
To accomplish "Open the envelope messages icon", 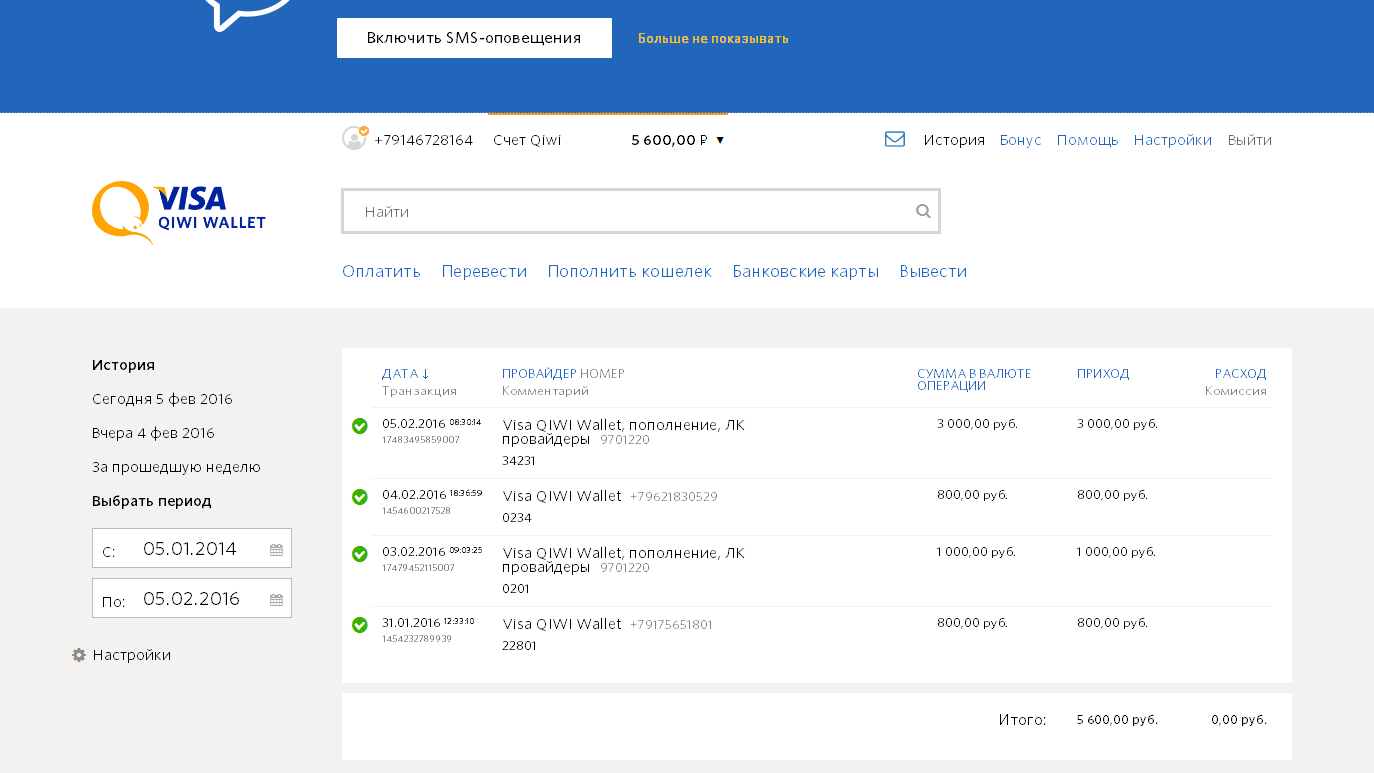I will [x=895, y=140].
